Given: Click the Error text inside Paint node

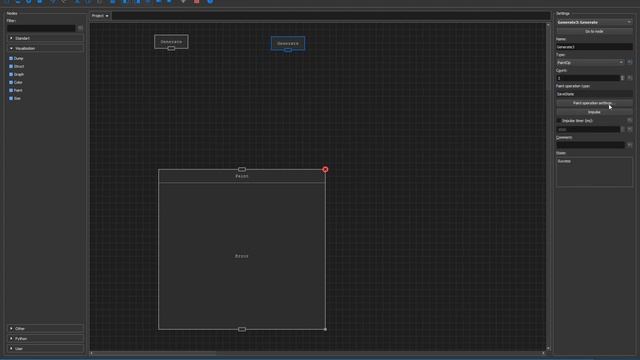Looking at the screenshot, I should click(x=242, y=256).
